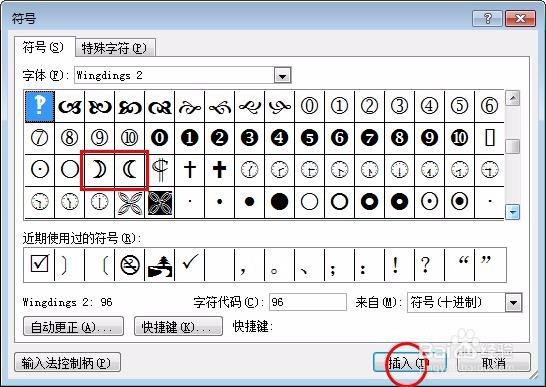Pick the crescent moon beside the cent sign
Screen dimensions: 546x387
[130, 170]
